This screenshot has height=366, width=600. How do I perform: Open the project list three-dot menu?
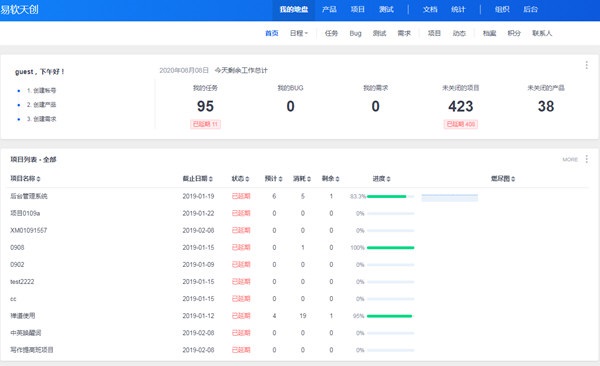point(586,159)
